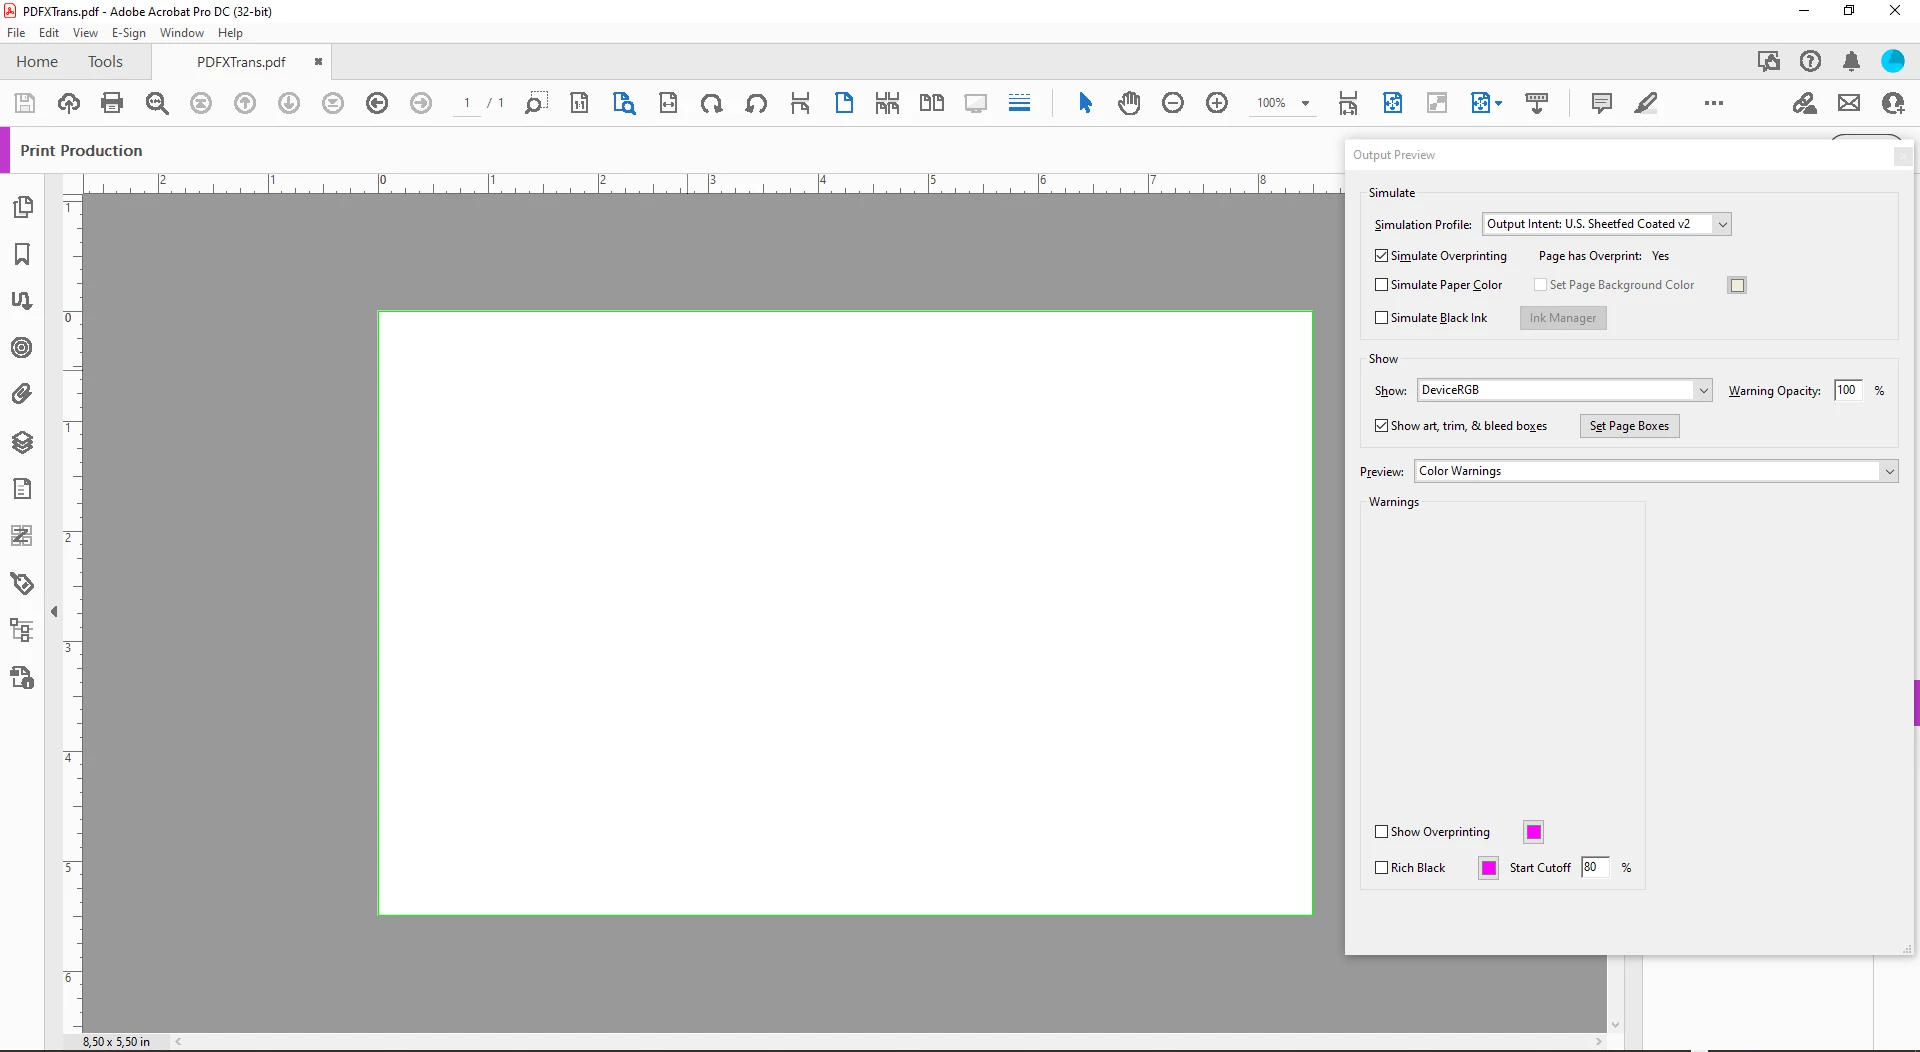The width and height of the screenshot is (1920, 1052).
Task: Open Bookmarks panel in sidebar
Action: point(22,254)
